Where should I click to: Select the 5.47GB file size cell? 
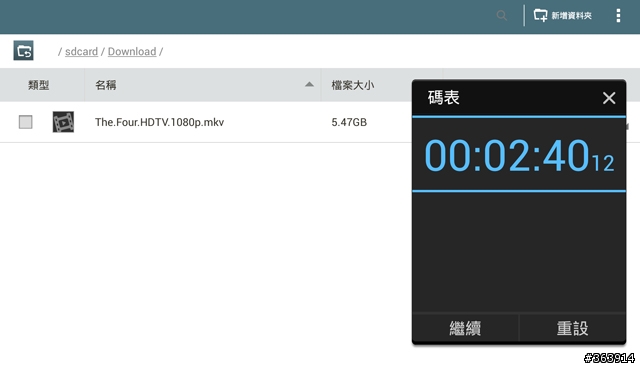349,122
